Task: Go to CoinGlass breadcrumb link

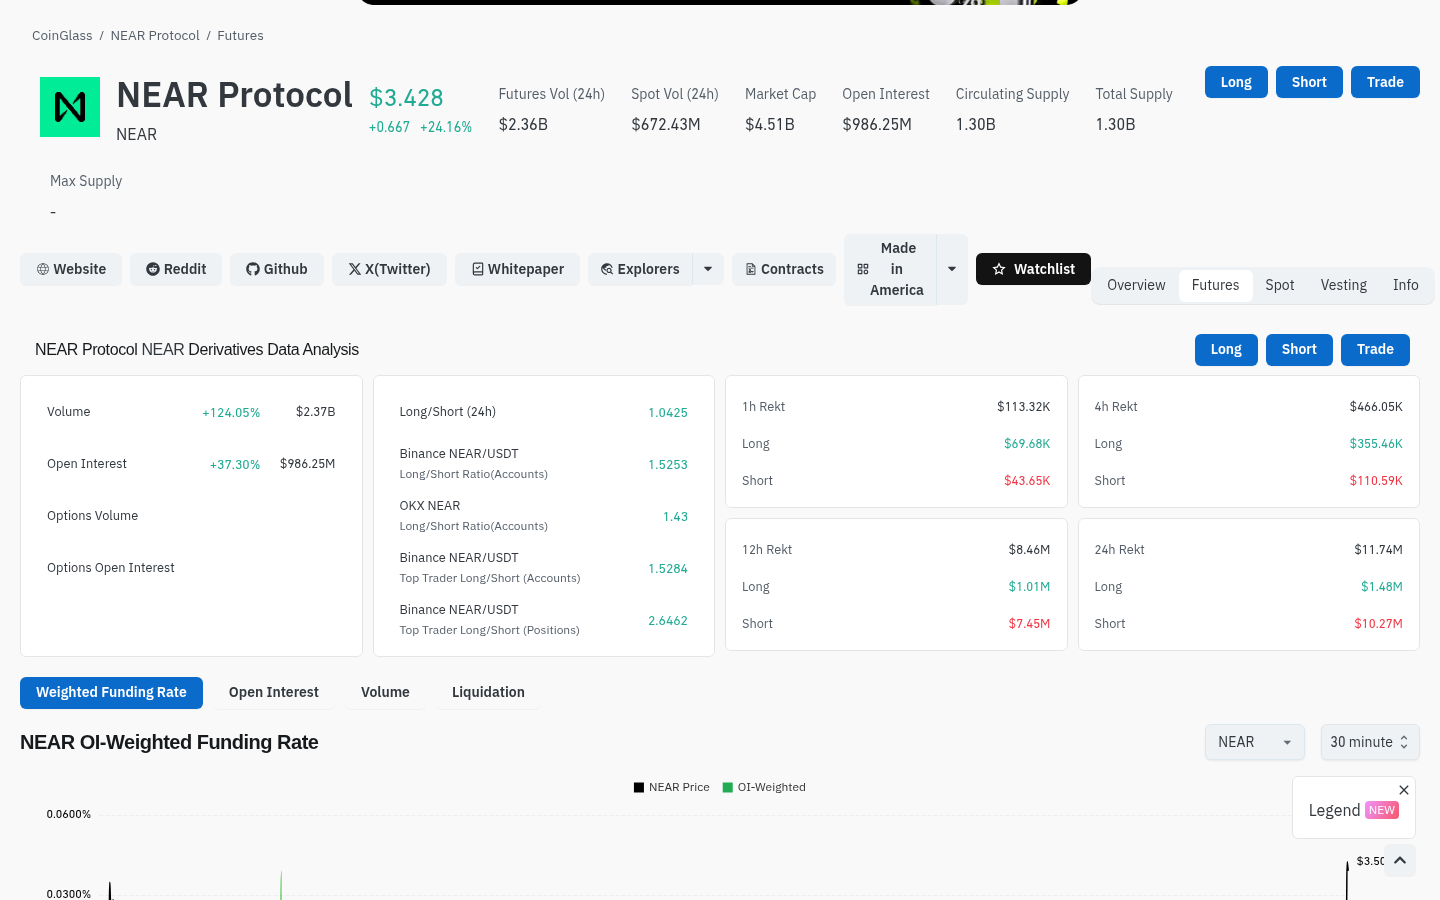Action: pos(62,36)
